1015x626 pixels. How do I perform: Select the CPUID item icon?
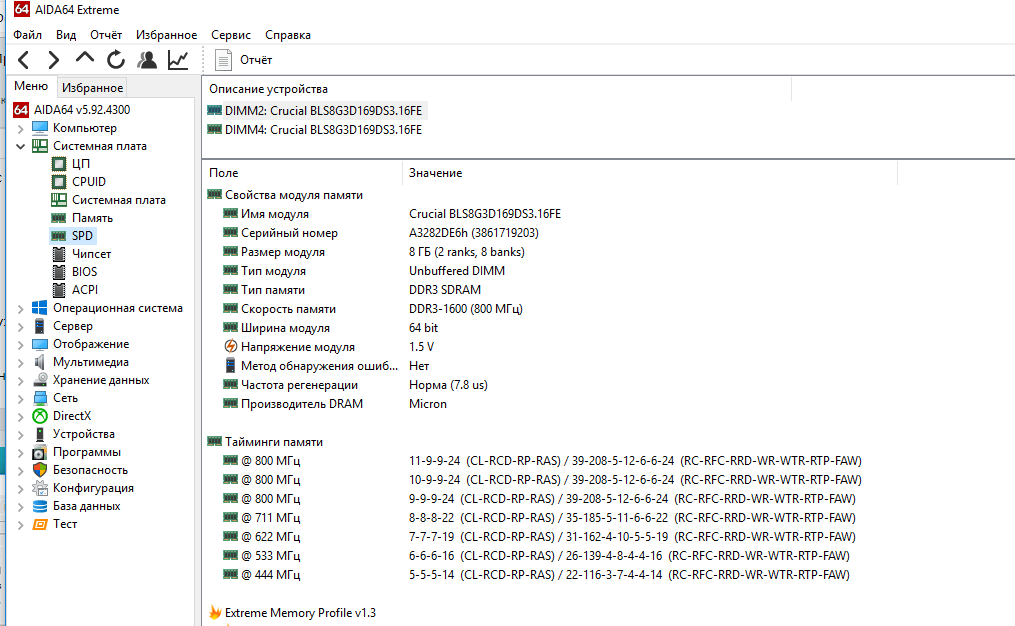[59, 182]
